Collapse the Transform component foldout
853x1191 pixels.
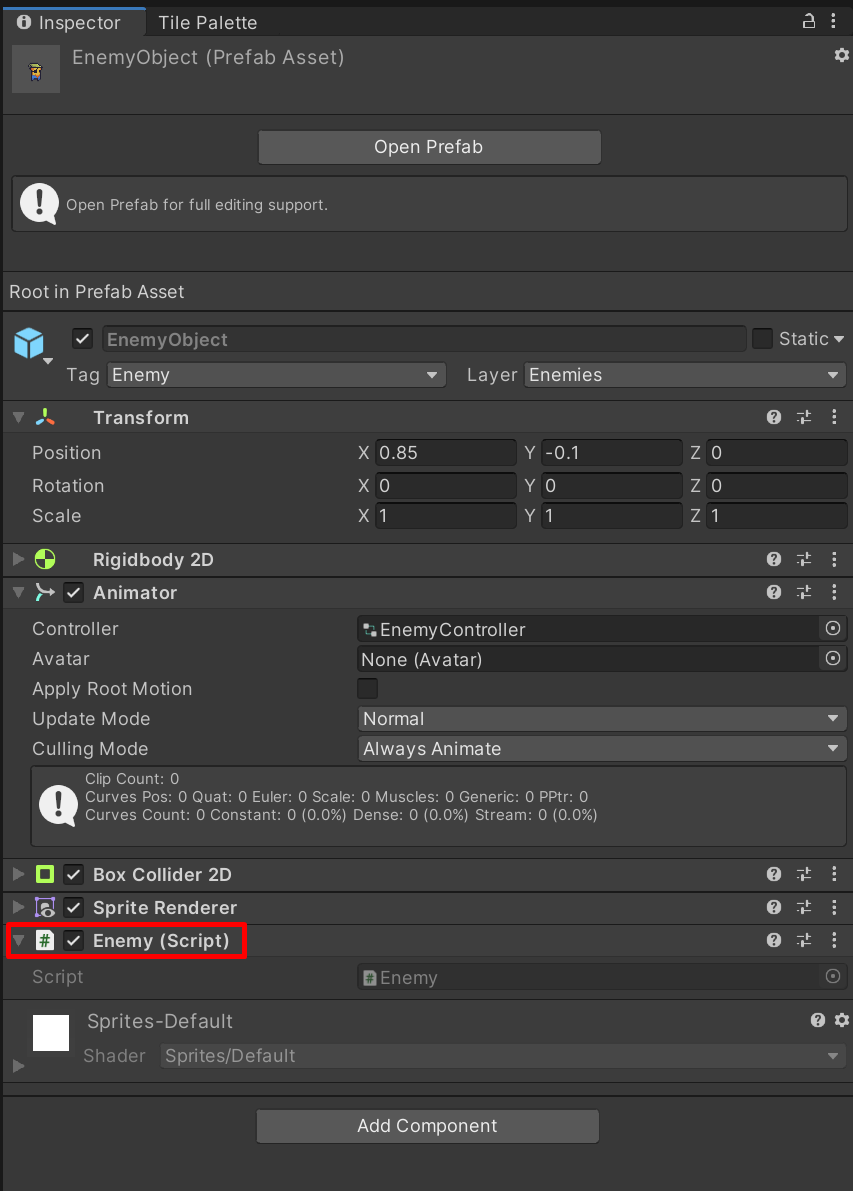[x=19, y=417]
